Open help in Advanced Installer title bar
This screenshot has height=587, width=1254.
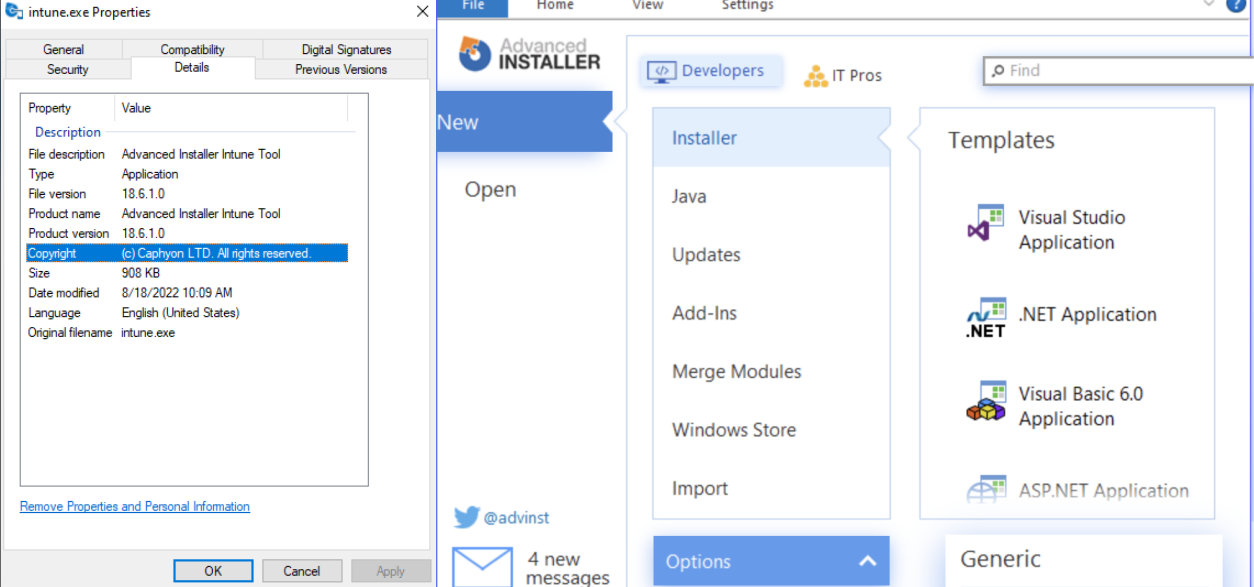click(1236, 4)
